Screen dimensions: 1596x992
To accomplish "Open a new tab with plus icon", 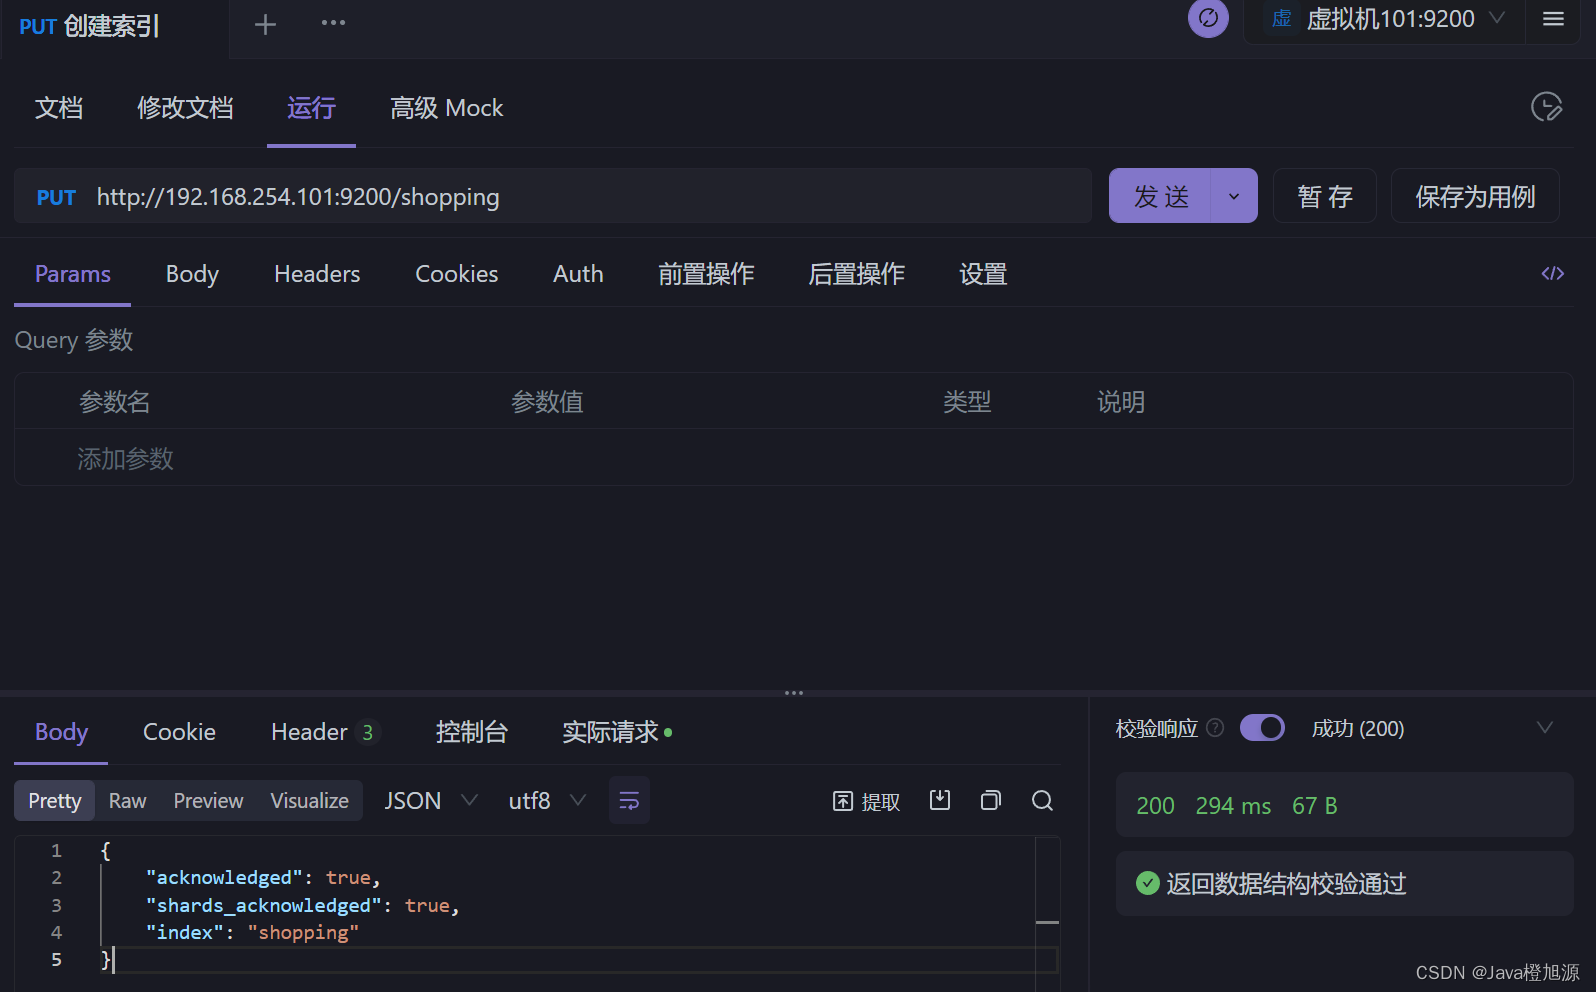I will [265, 24].
